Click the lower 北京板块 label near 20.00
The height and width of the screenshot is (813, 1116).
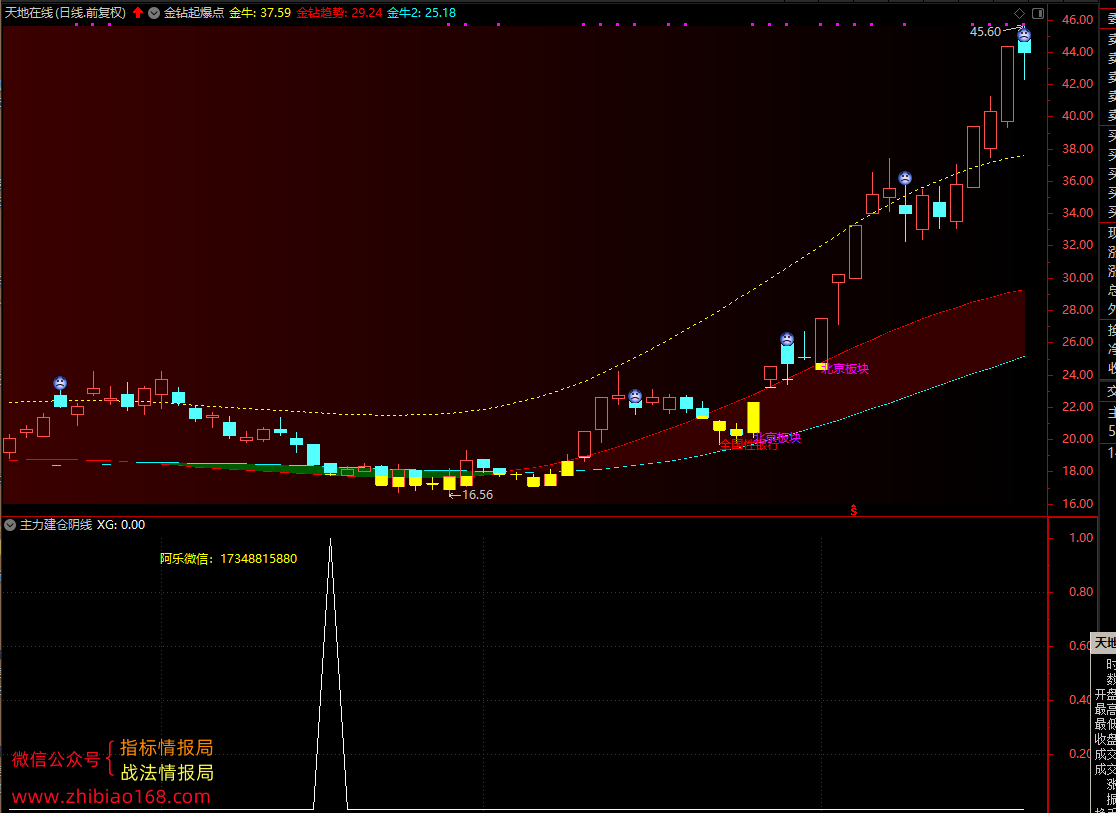pos(777,437)
